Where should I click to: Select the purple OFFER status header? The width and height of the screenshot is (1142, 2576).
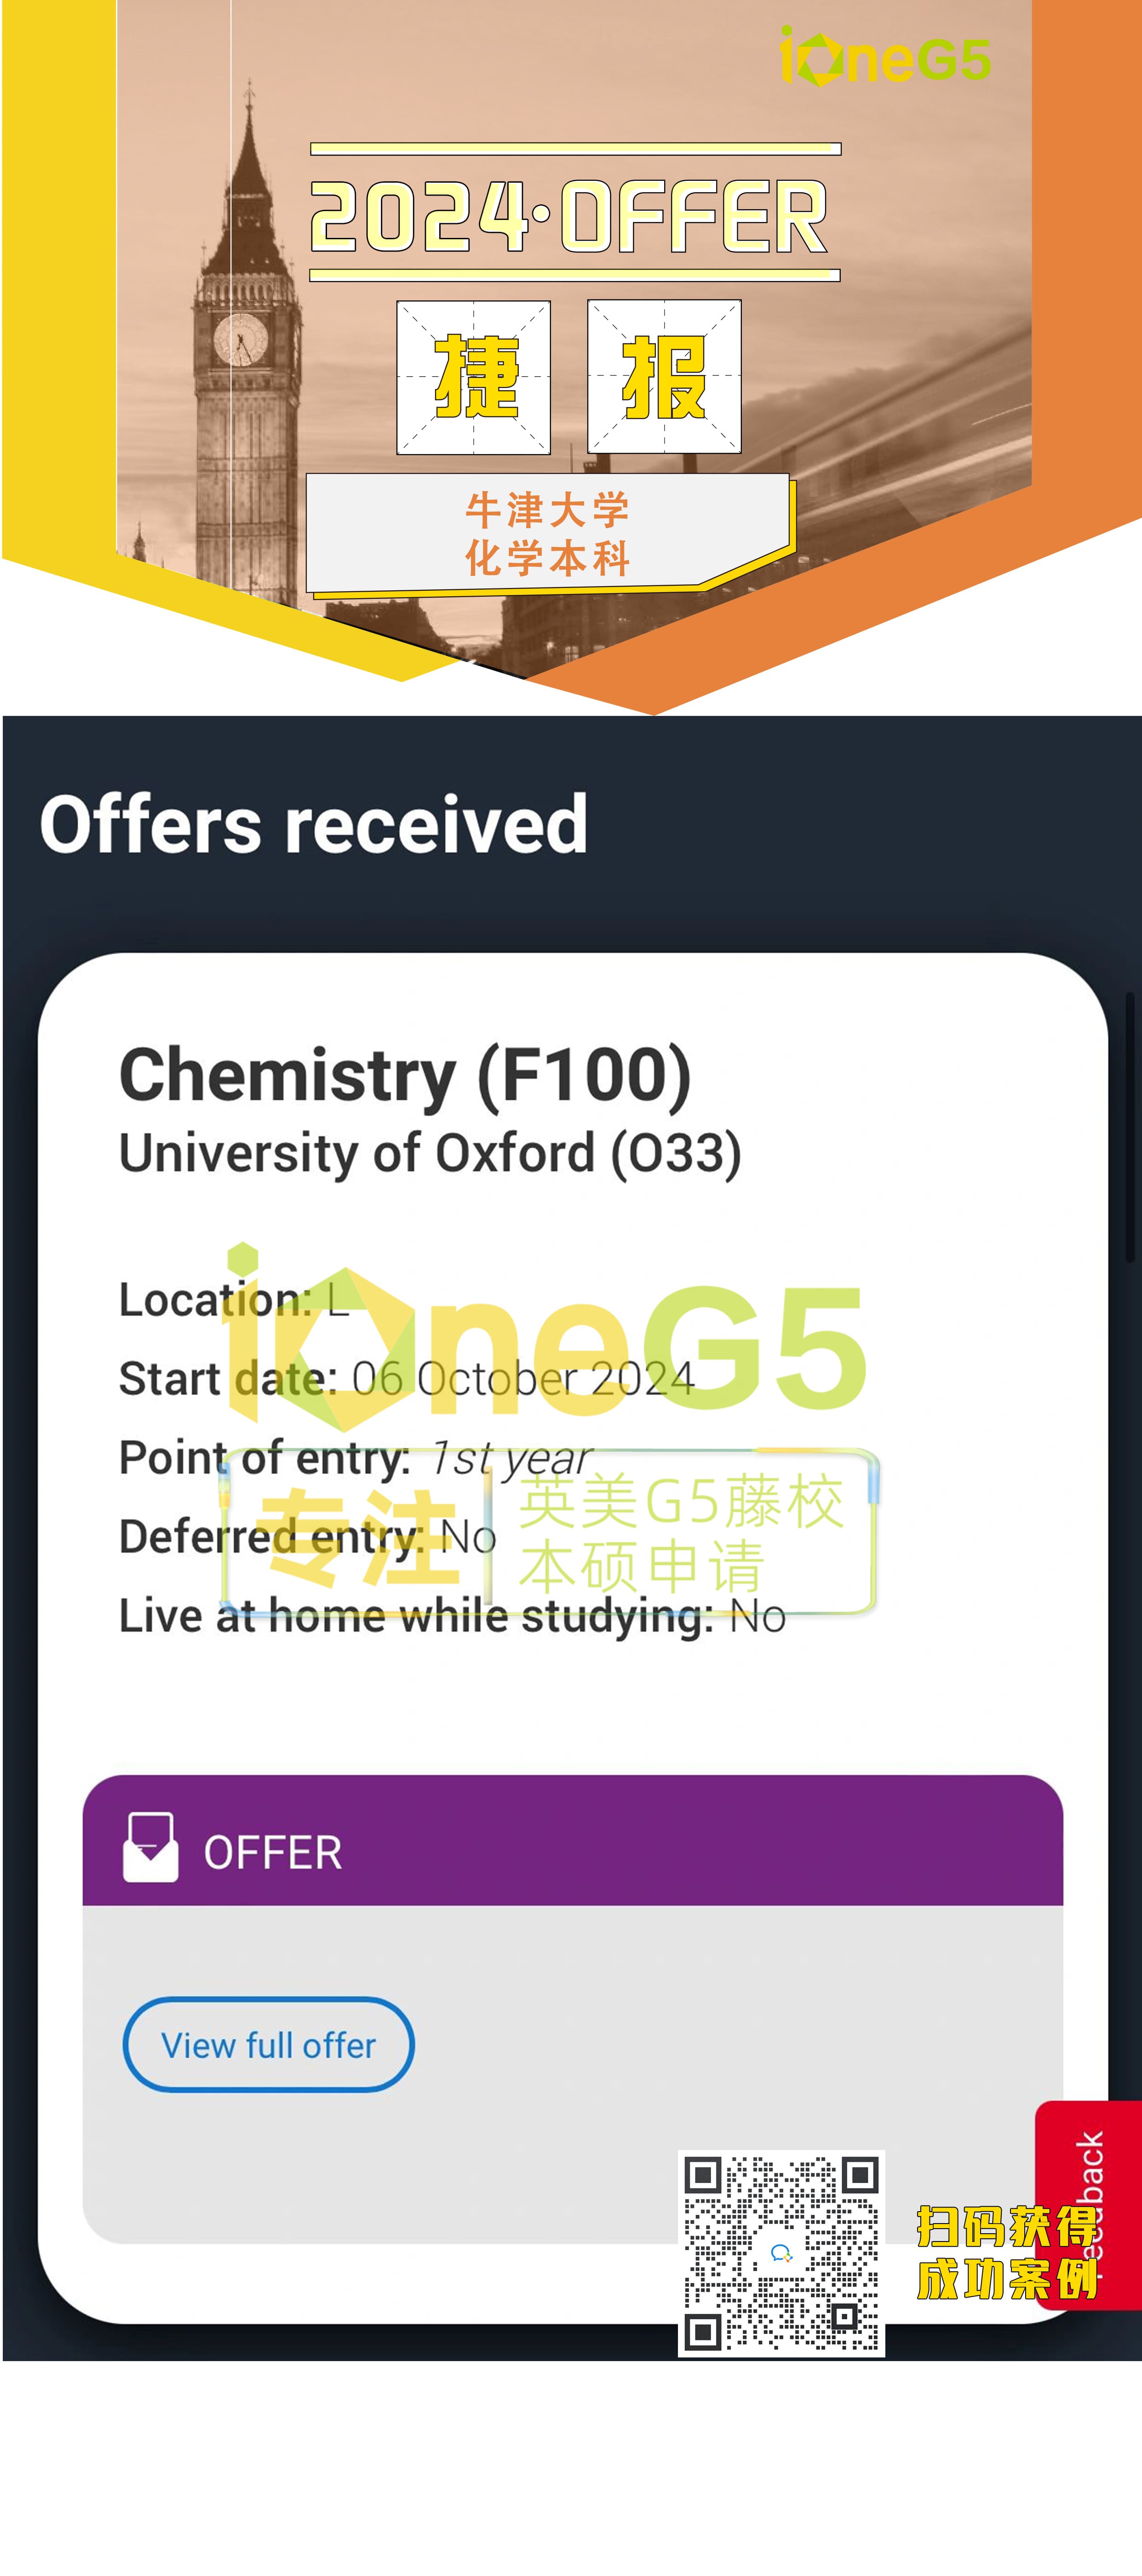pos(572,1841)
